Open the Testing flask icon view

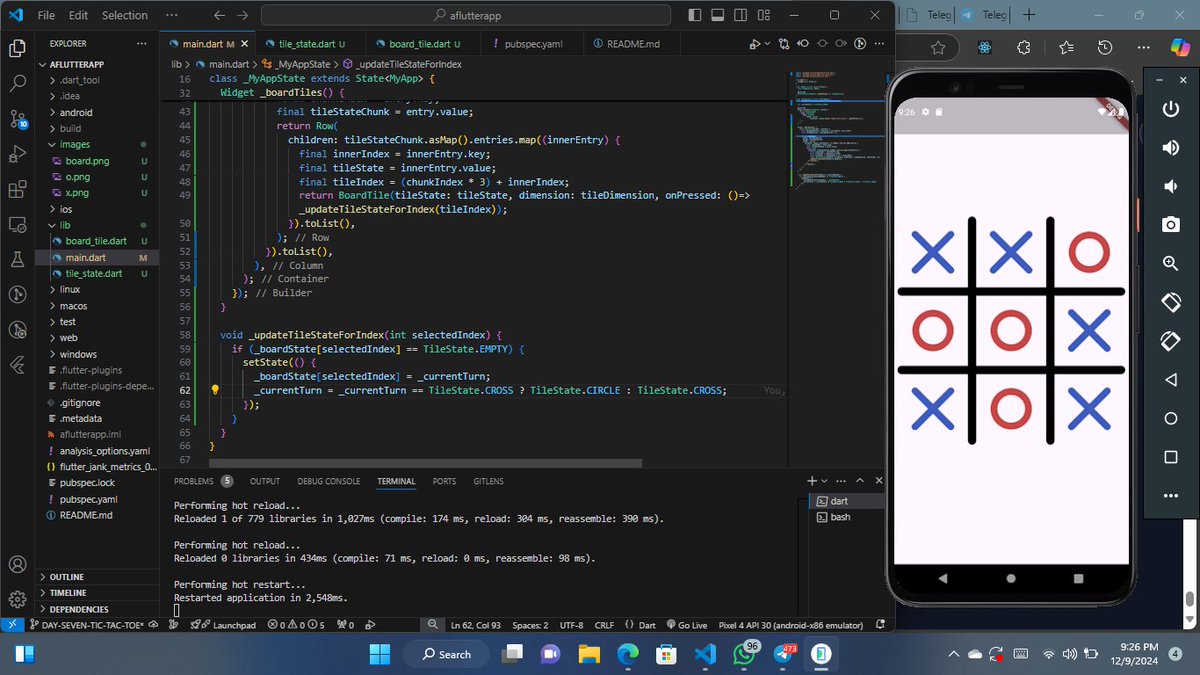16,259
